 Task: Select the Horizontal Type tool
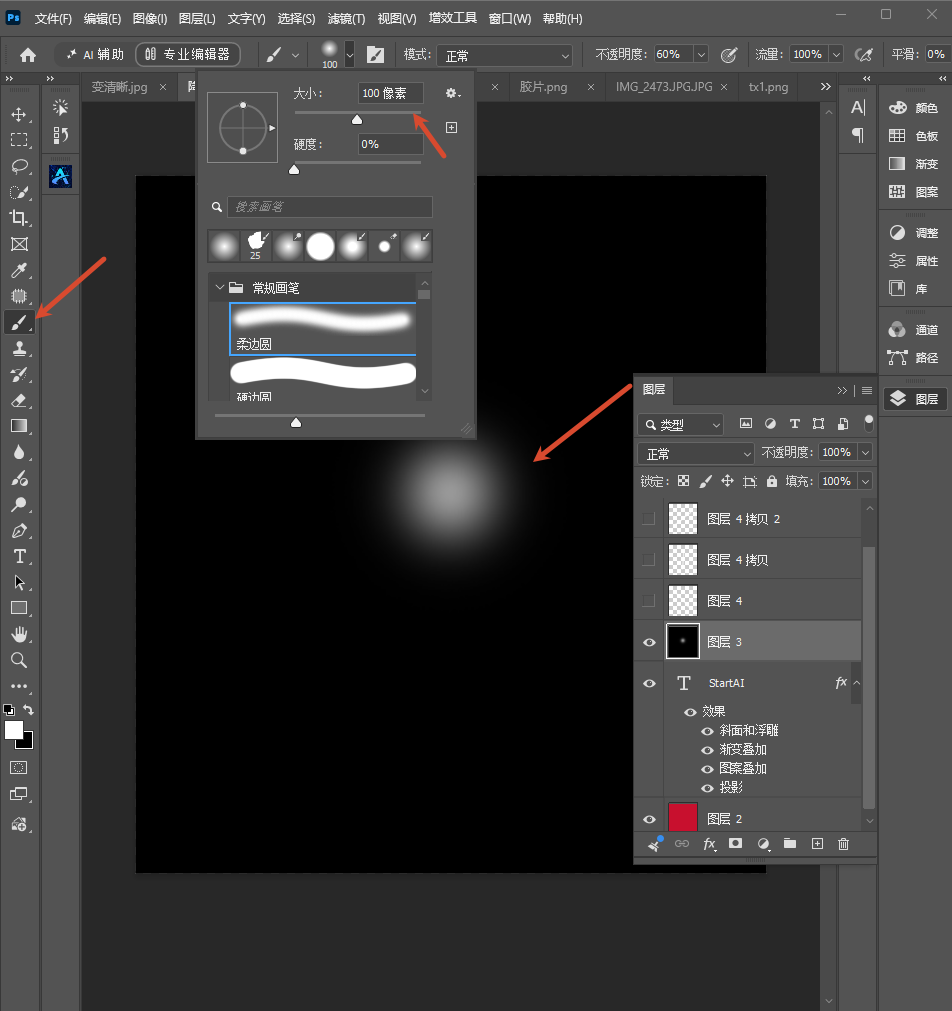pyautogui.click(x=19, y=556)
